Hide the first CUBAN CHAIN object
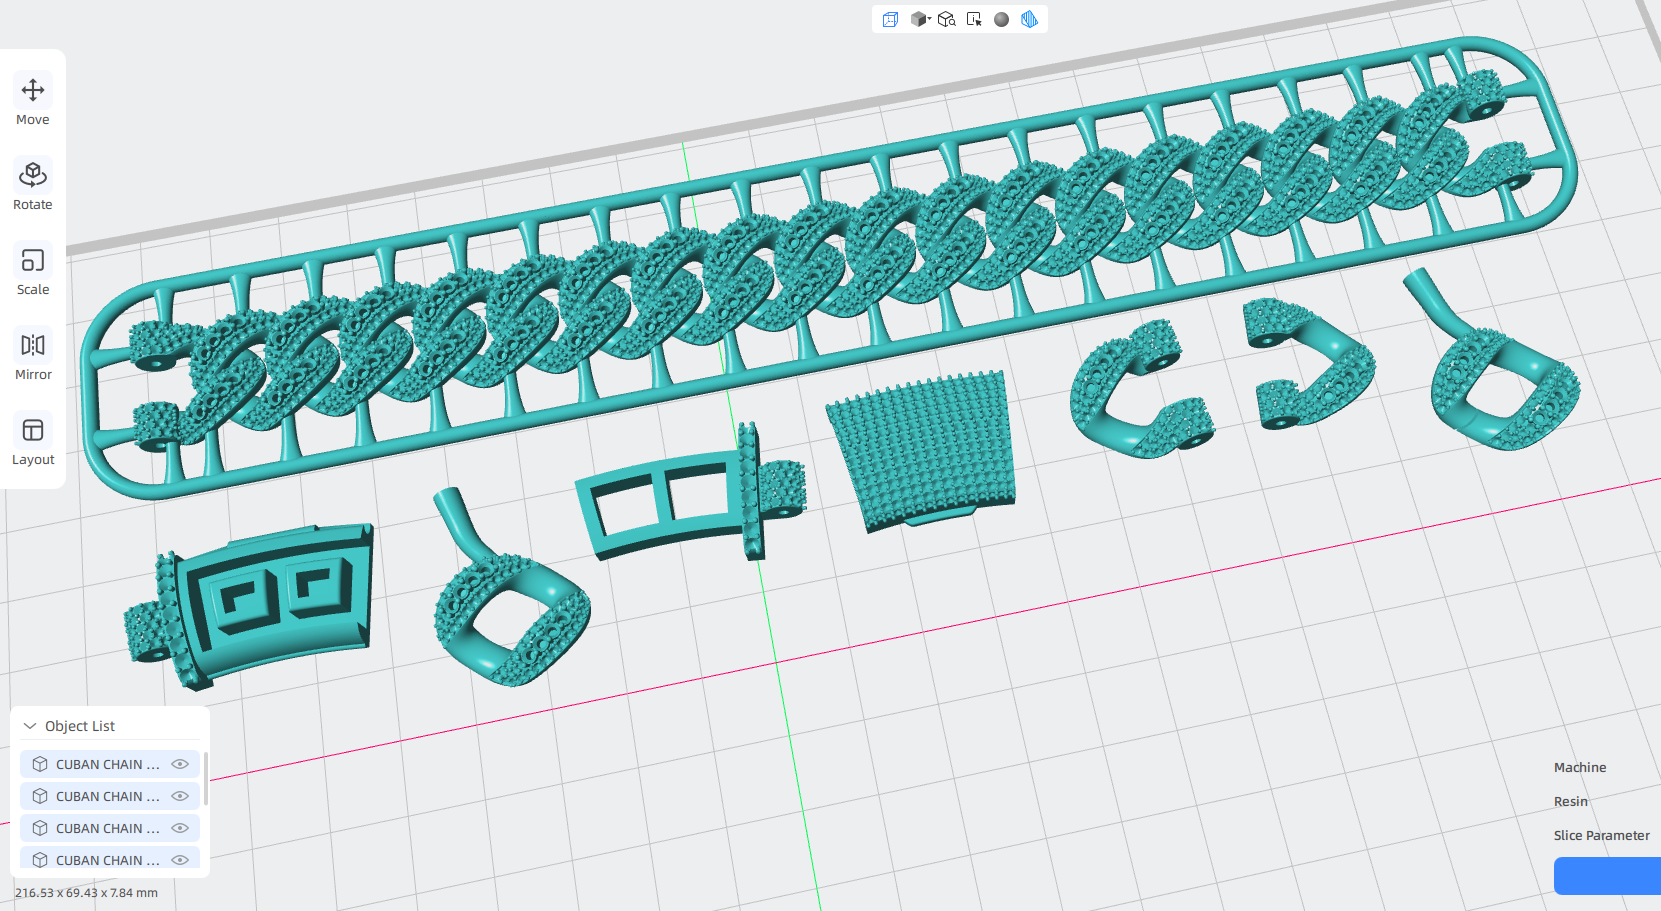Screen dimensions: 1661x911 coord(180,764)
